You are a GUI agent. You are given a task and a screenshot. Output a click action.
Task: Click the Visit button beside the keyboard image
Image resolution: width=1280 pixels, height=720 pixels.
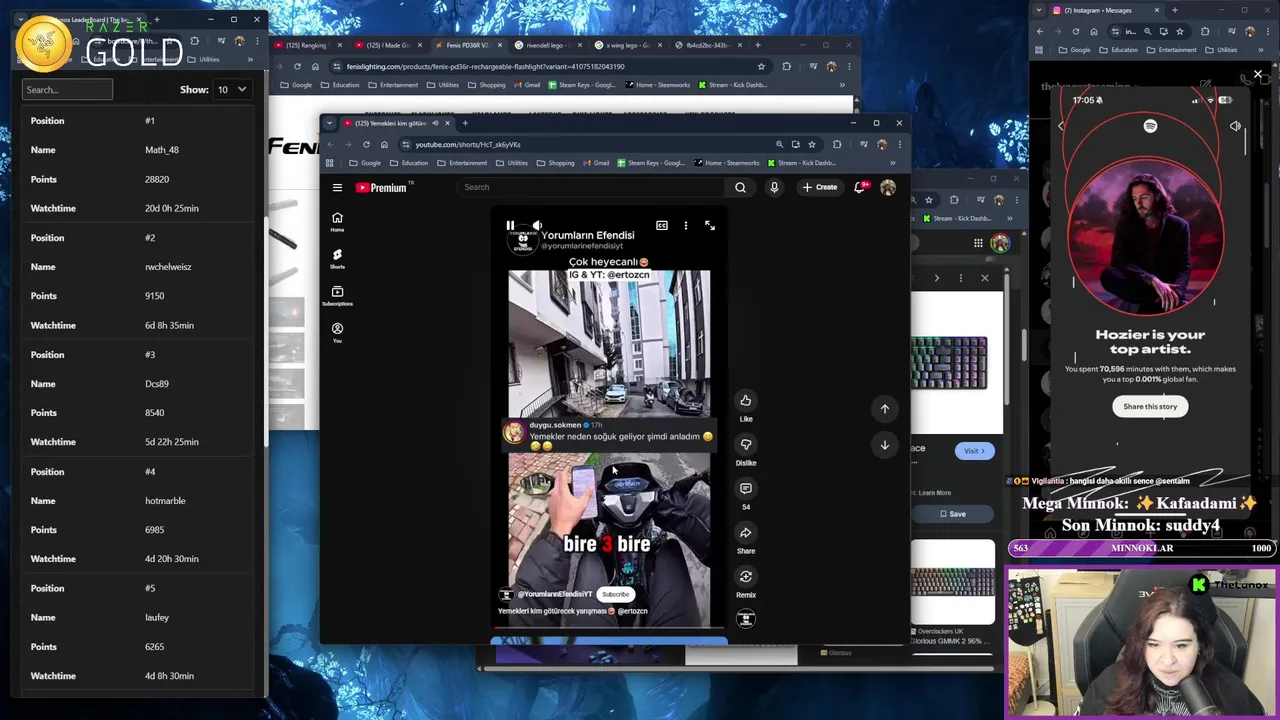pos(974,451)
